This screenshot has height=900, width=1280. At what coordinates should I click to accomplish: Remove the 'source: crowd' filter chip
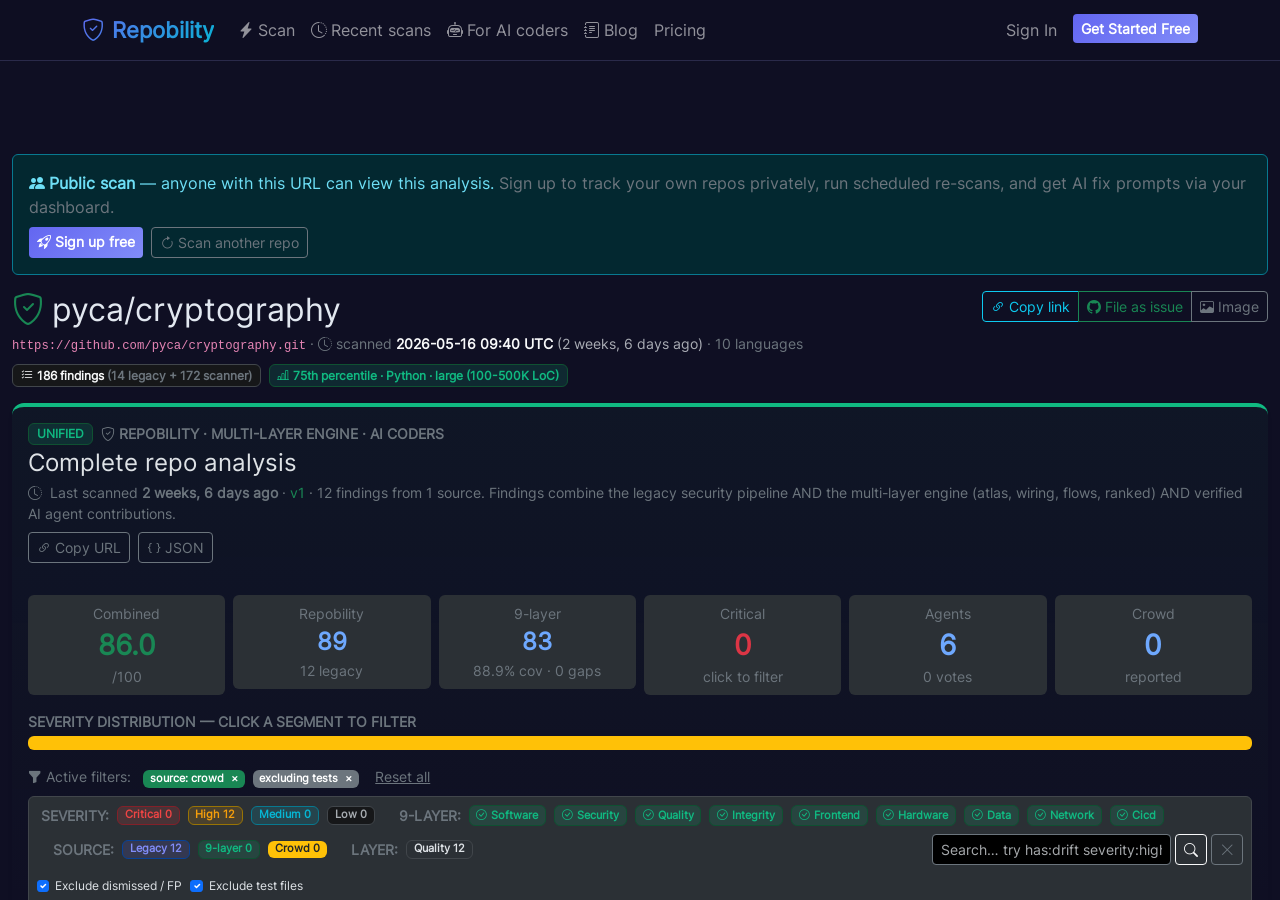tap(235, 778)
